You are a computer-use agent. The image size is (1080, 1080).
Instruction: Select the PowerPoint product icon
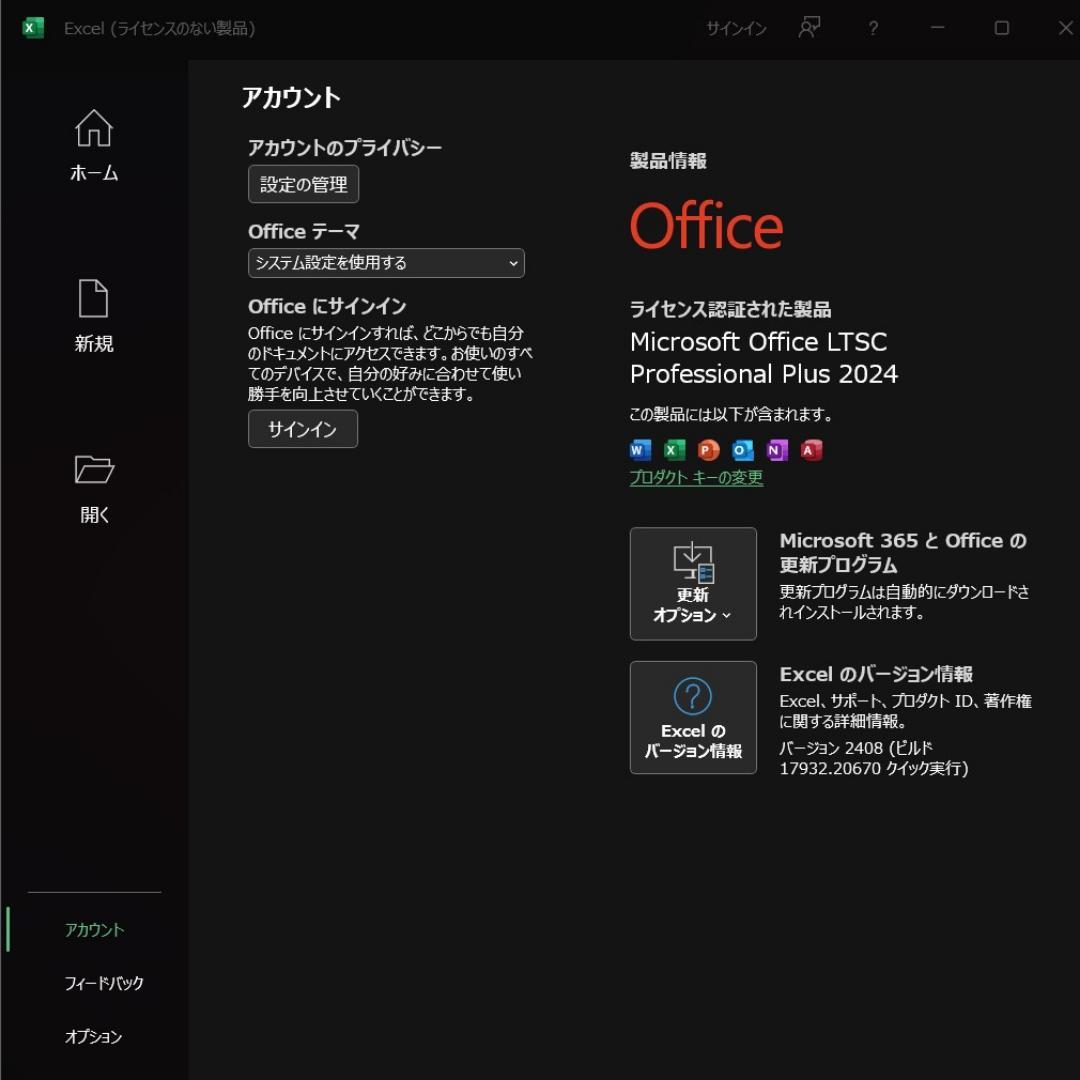[706, 450]
